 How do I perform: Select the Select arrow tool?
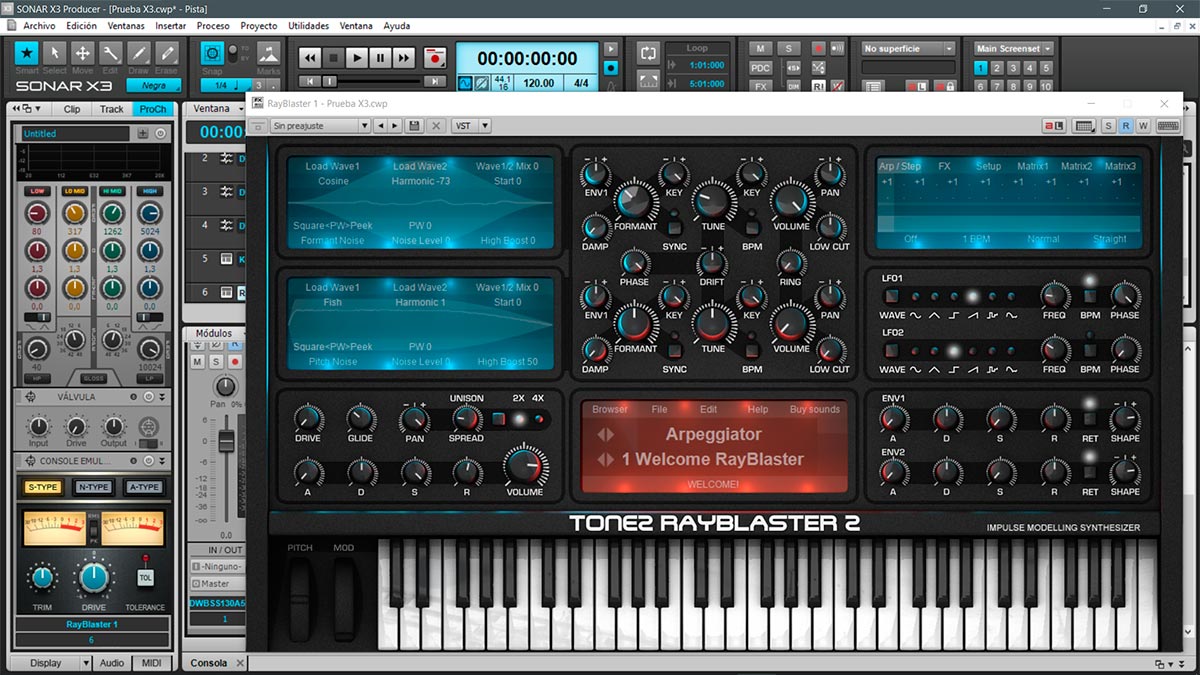pos(55,53)
